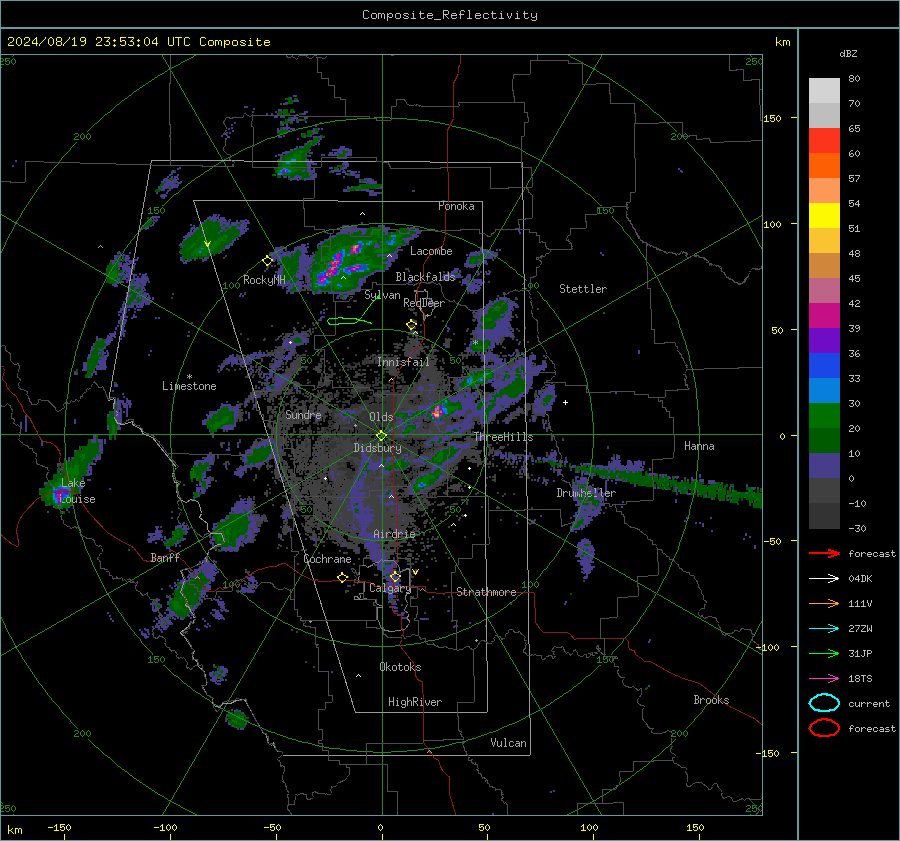The height and width of the screenshot is (841, 900).
Task: Click the orange 111V arrow legend icon
Action: pyautogui.click(x=824, y=603)
